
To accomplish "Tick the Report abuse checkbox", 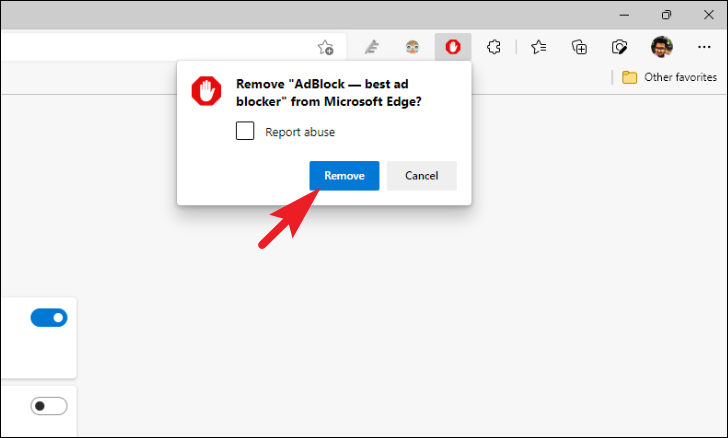I will [x=245, y=131].
